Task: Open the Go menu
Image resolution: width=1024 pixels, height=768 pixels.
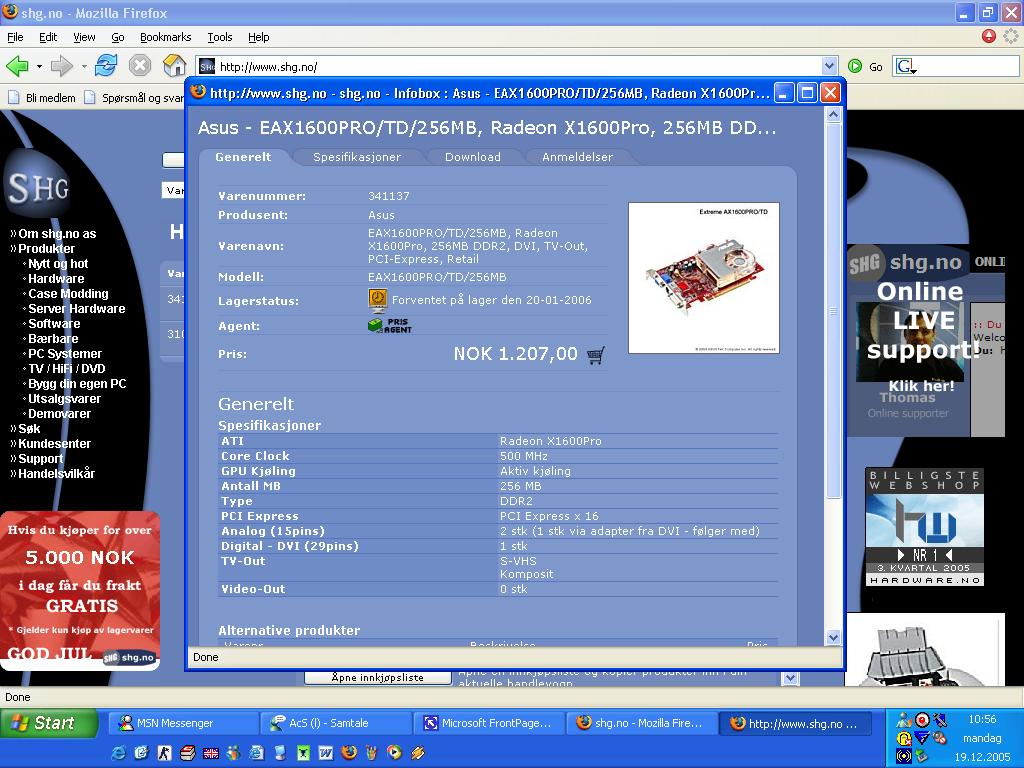Action: point(118,37)
